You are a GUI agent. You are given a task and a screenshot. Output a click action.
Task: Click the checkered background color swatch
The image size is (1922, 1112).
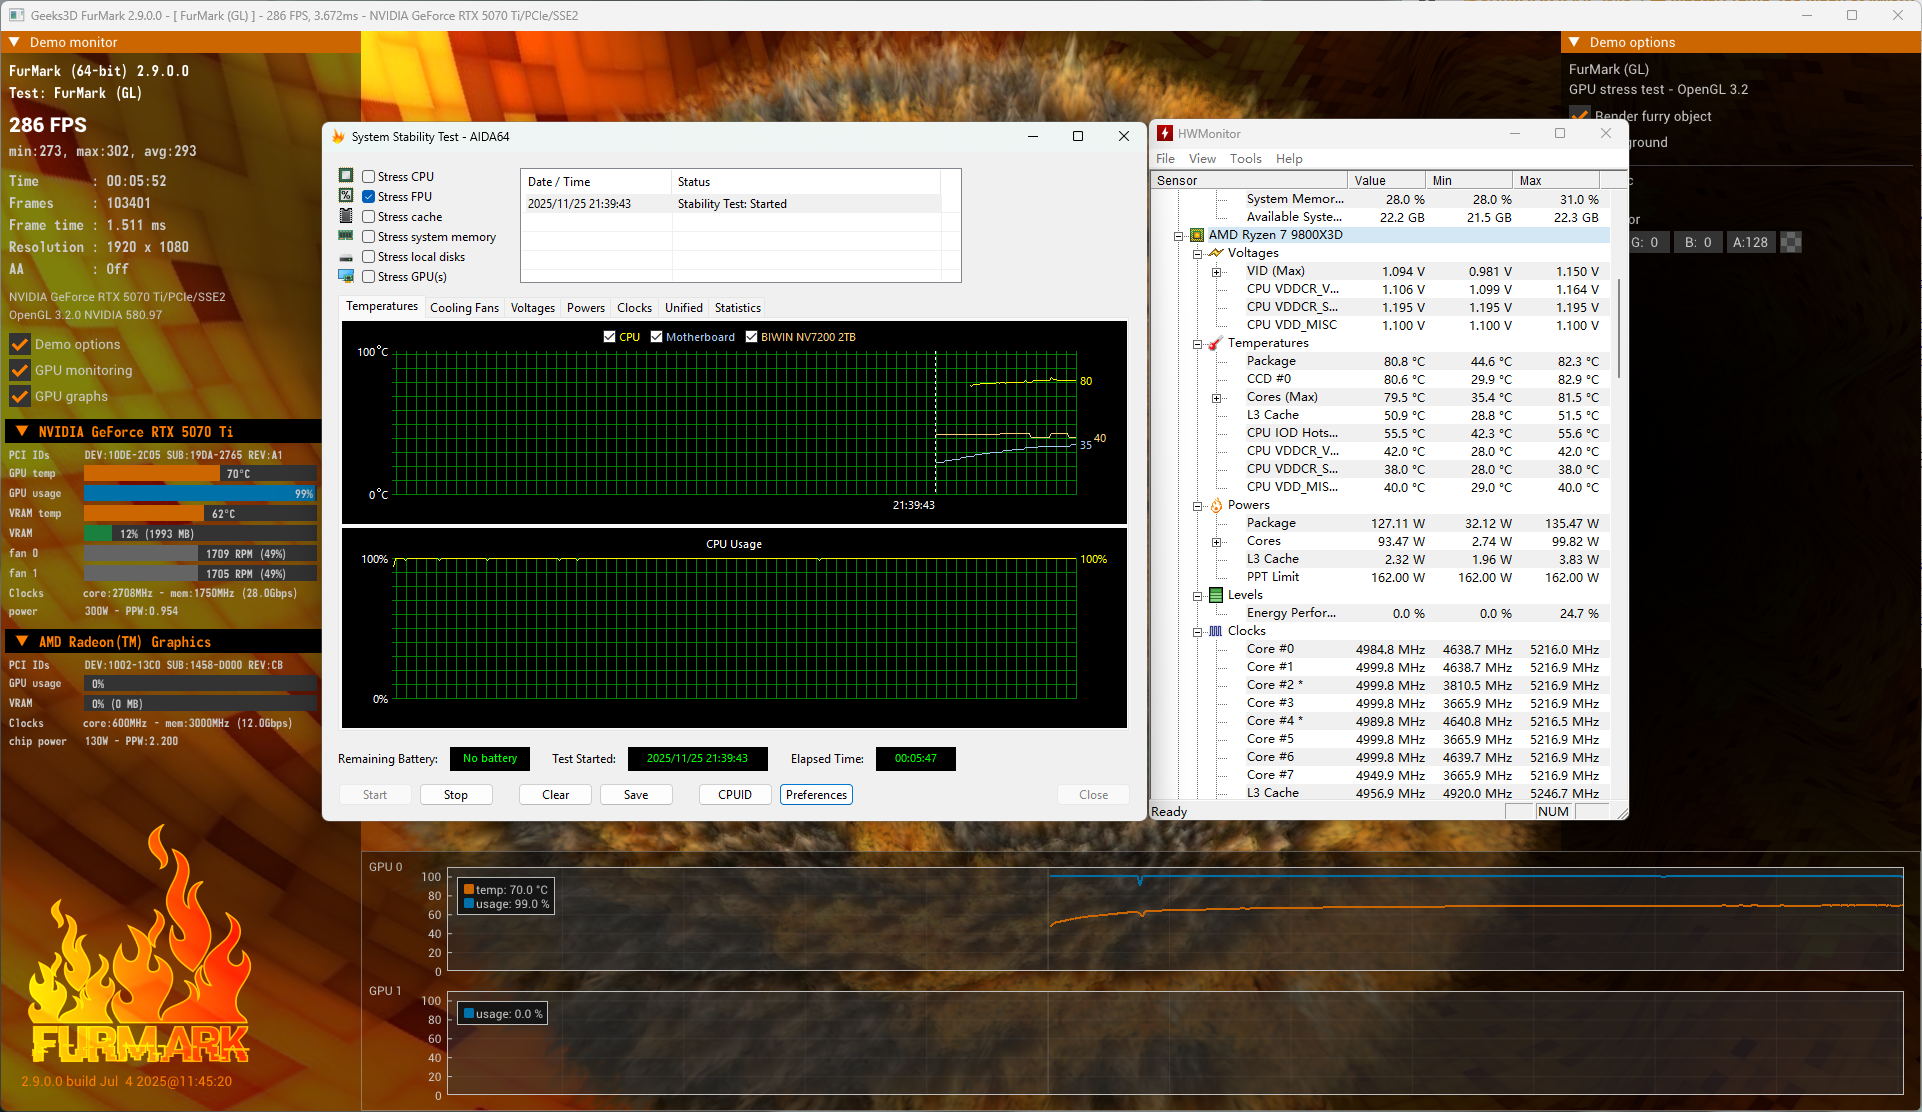click(x=1791, y=242)
